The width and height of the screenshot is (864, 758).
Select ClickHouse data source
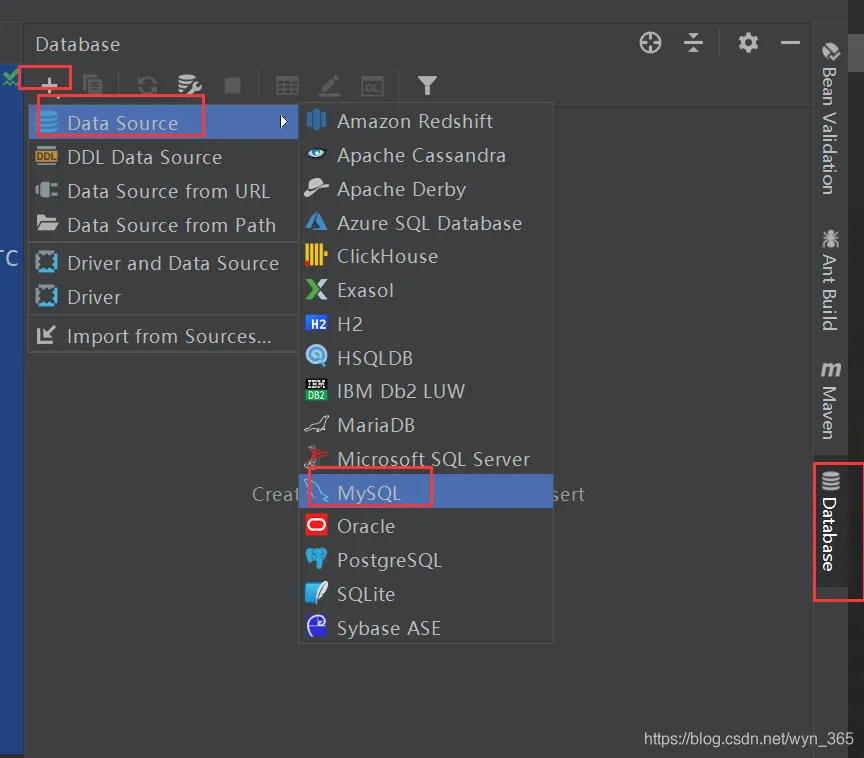point(426,256)
